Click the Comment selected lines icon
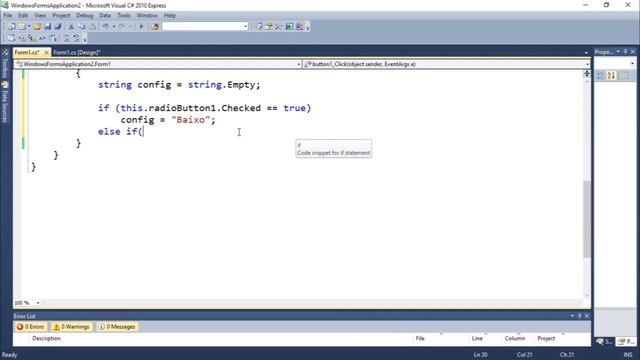The height and width of the screenshot is (360, 640). point(66,38)
